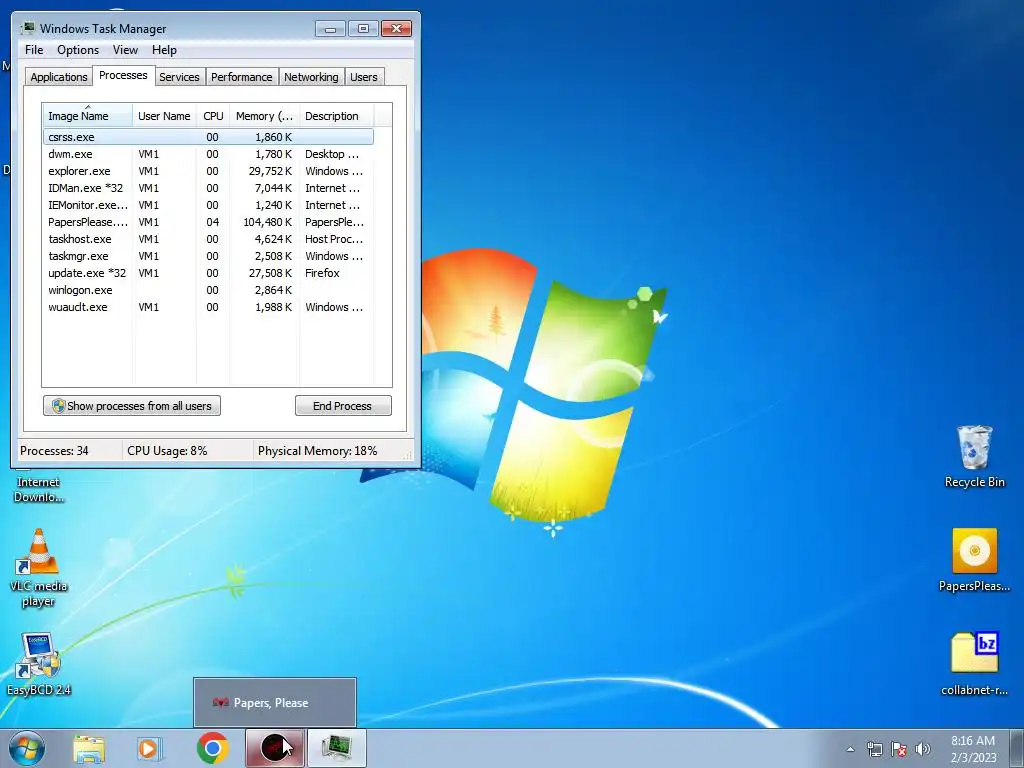Open Windows Explorer from the taskbar

(89, 749)
